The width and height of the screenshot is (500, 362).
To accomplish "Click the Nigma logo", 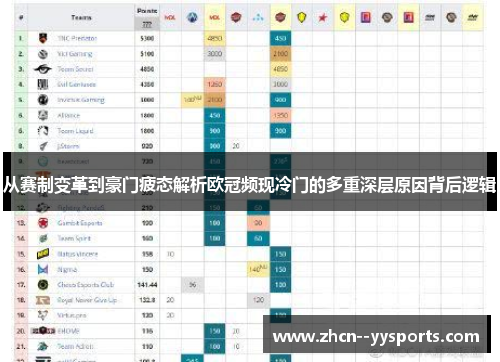I will click(x=43, y=269).
